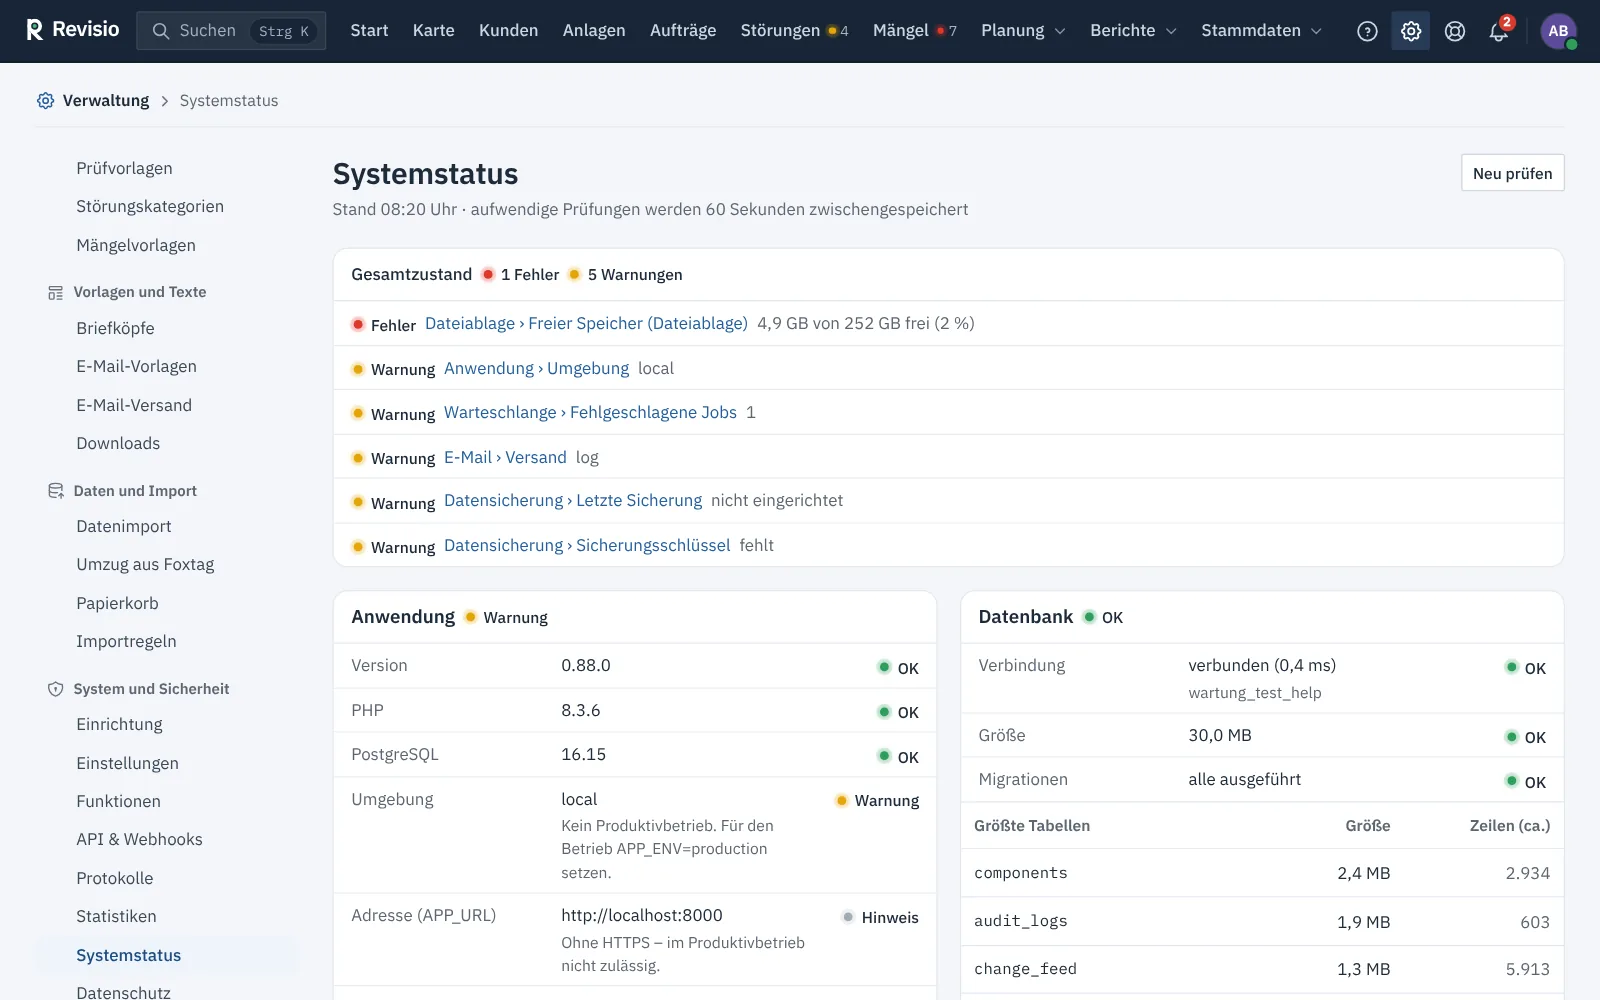The image size is (1600, 1000).
Task: Click the Größte Tabellen column header
Action: coord(1032,826)
